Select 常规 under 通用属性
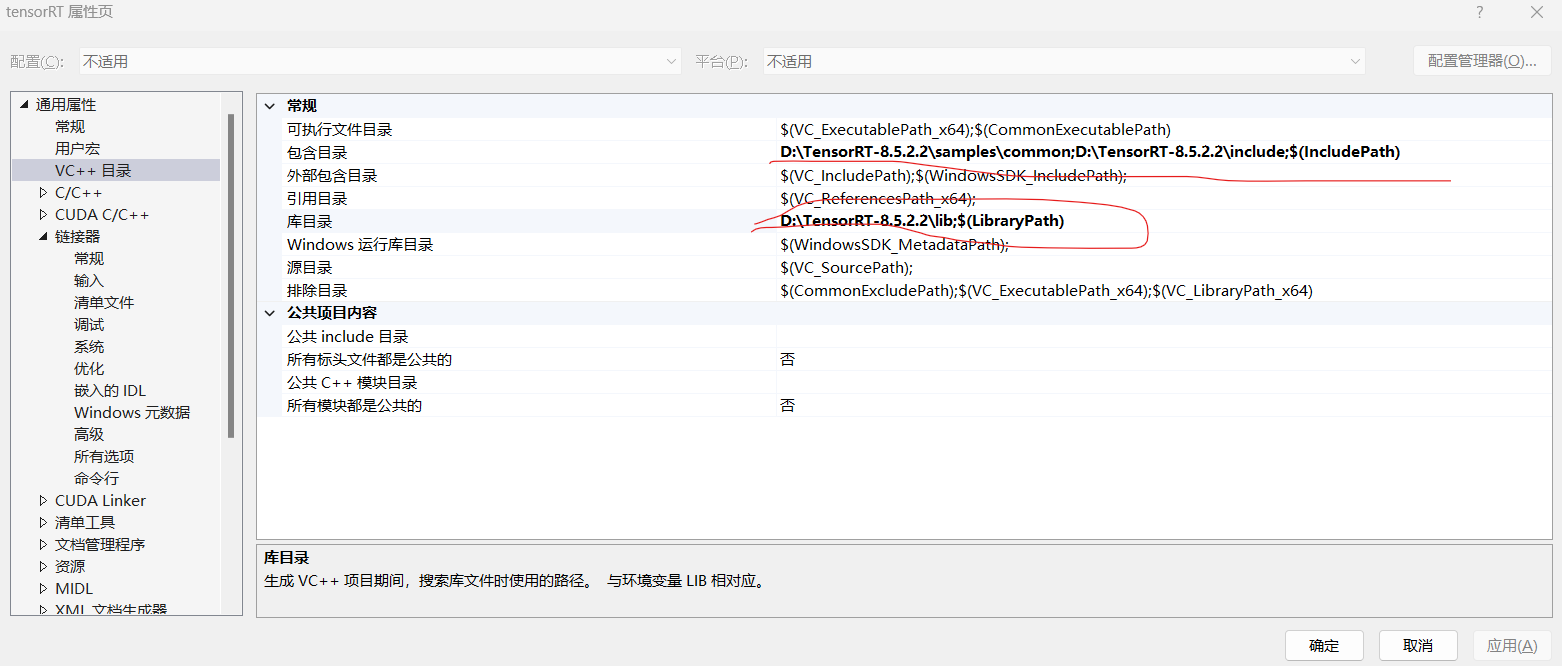 pyautogui.click(x=70, y=127)
